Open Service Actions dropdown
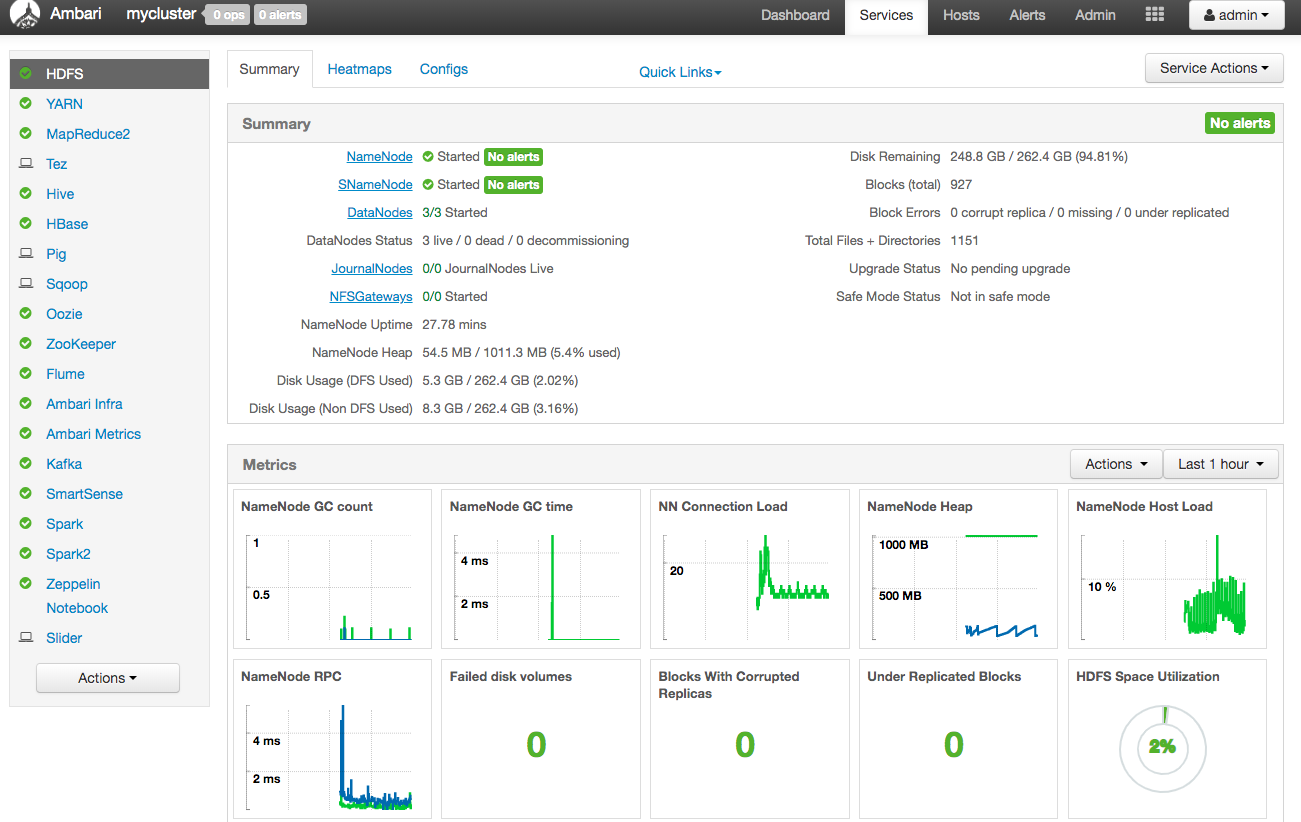1301x822 pixels. 1214,68
